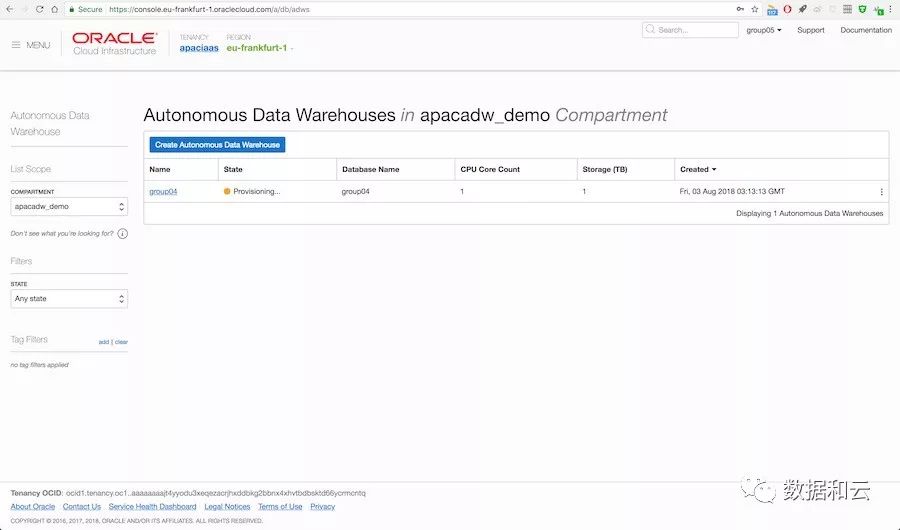Reload the page with refresh icon
Viewport: 900px width, 530px height.
39,9
